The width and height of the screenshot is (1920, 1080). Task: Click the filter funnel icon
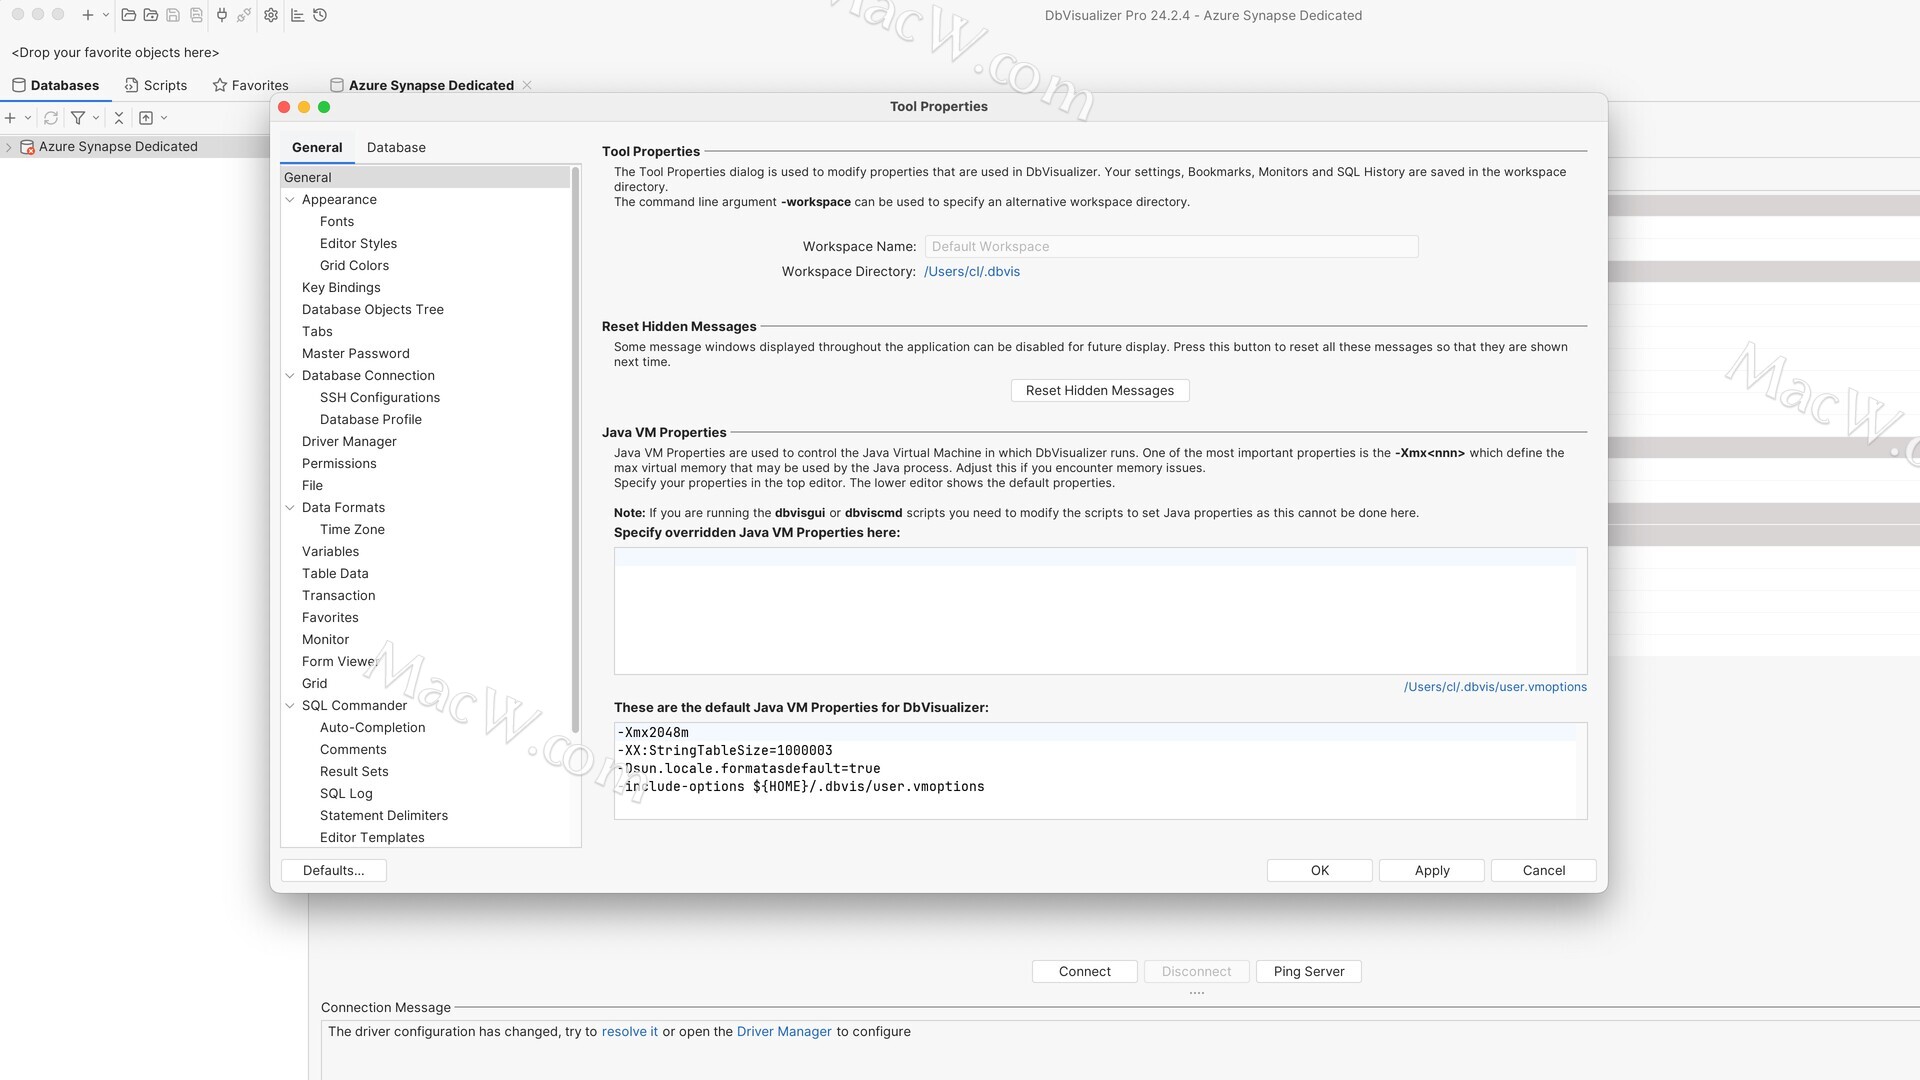(78, 118)
